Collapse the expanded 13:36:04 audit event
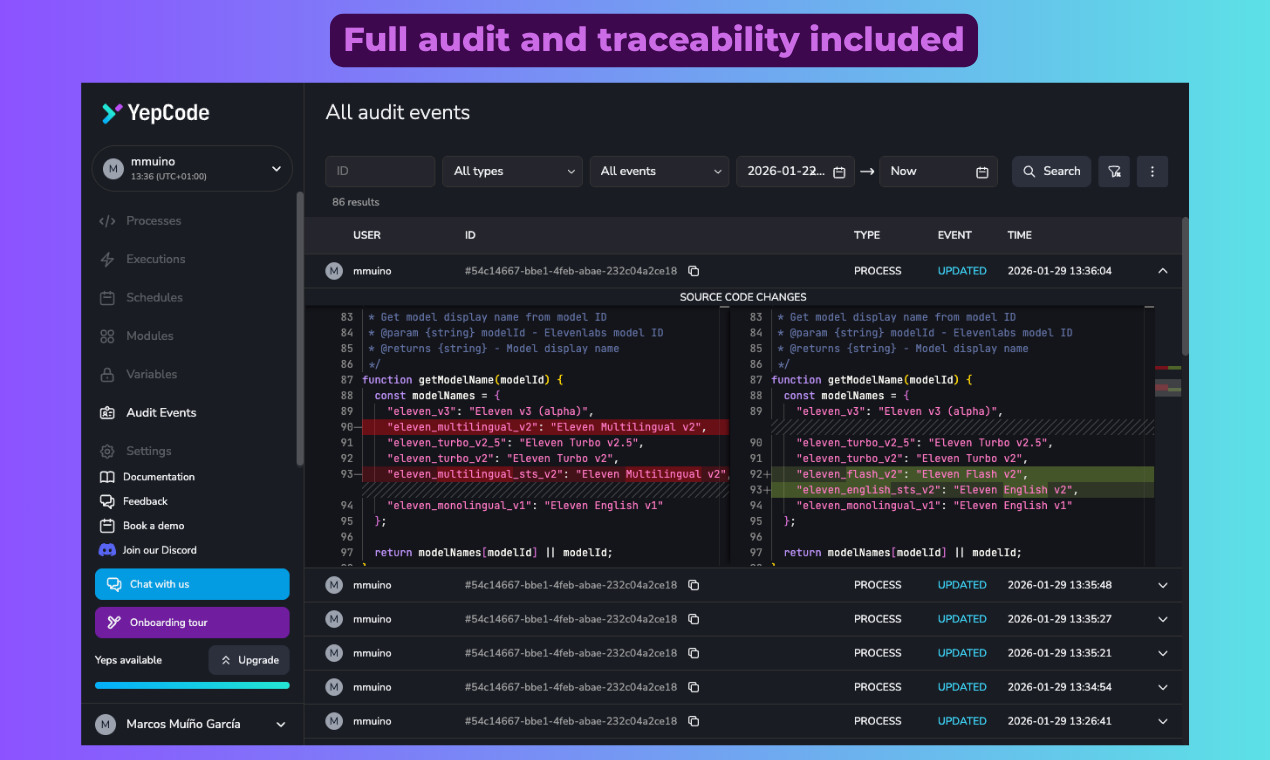 click(x=1162, y=270)
